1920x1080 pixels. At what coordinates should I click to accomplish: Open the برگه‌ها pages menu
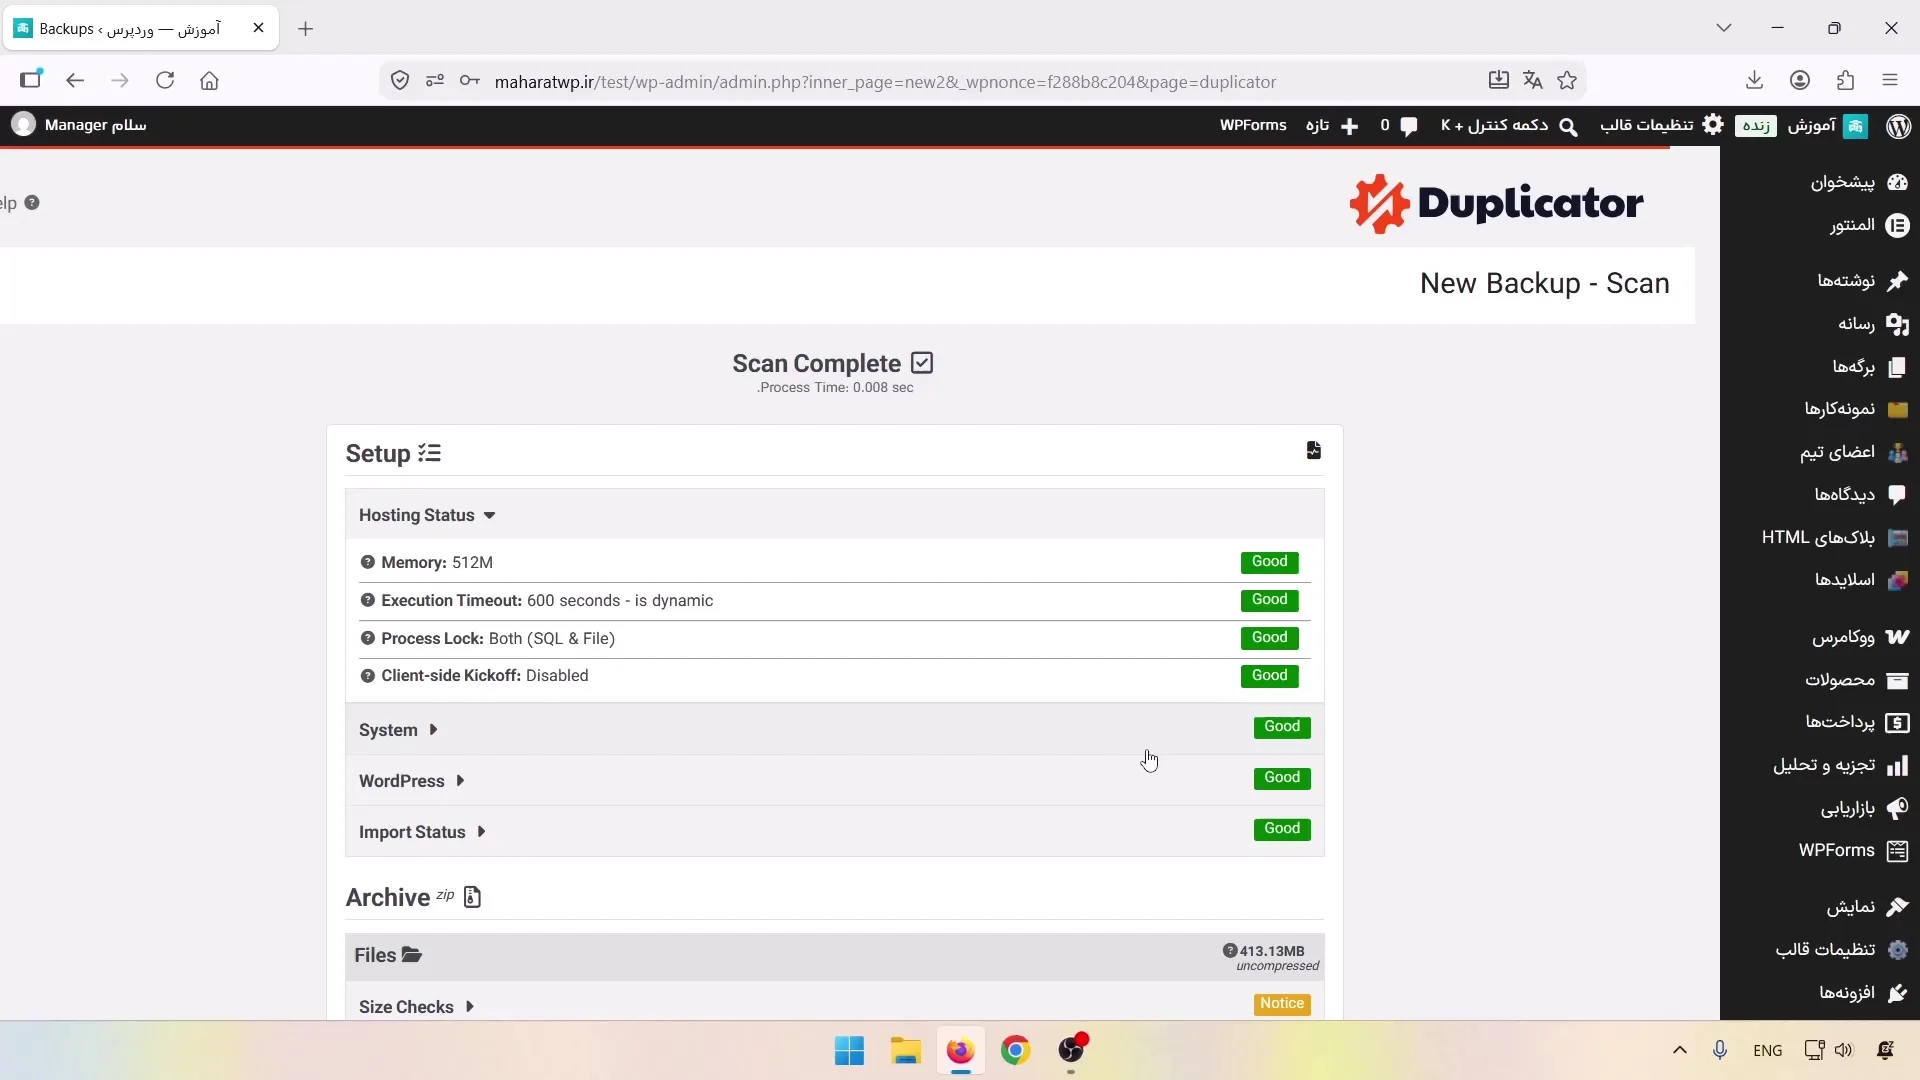(1820, 367)
